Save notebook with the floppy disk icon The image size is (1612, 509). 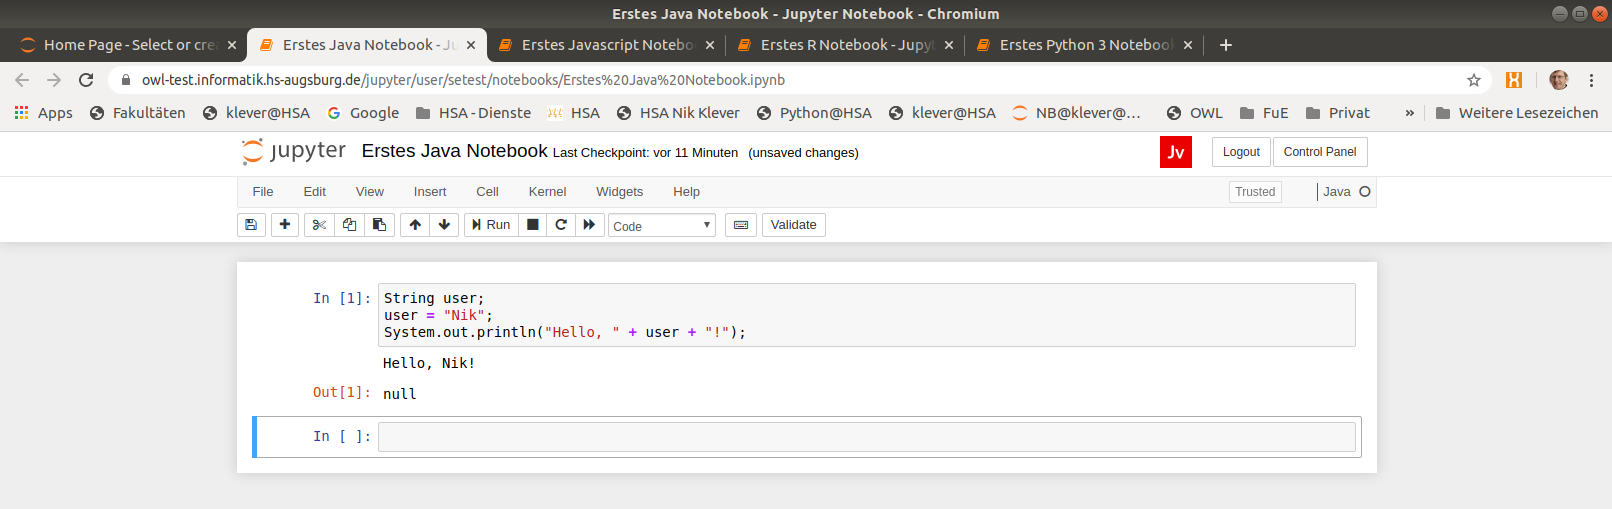tap(251, 225)
